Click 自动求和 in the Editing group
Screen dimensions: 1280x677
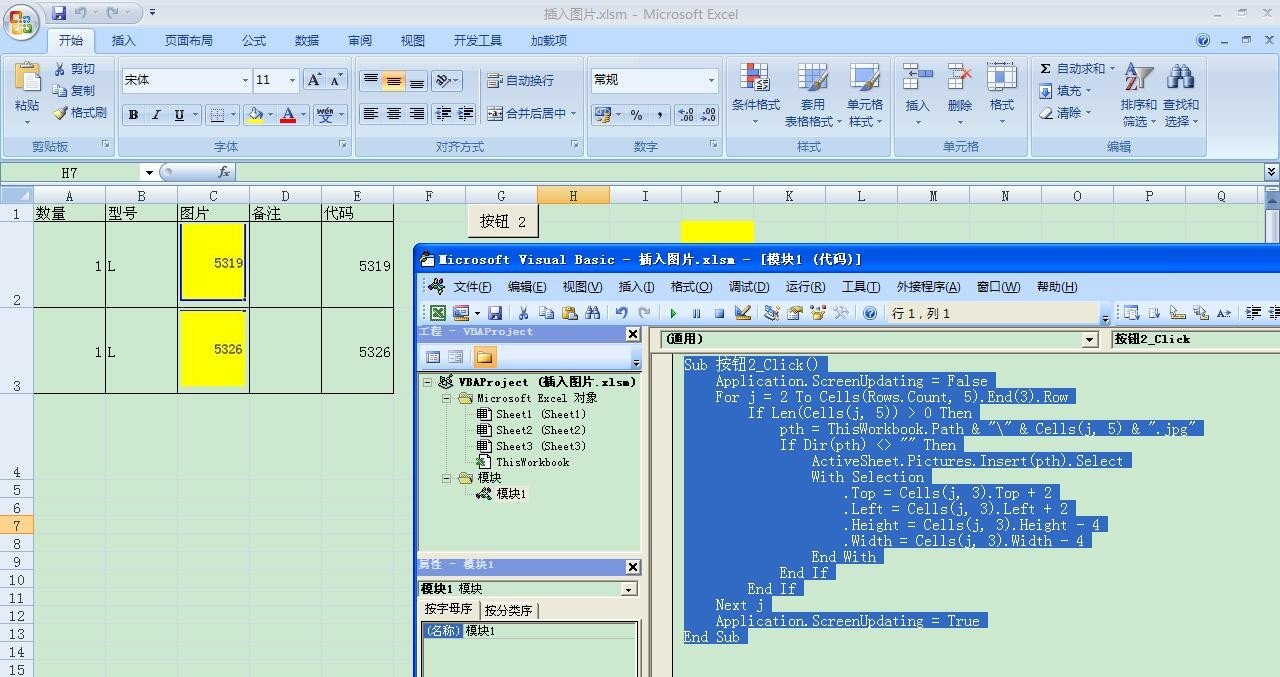(x=1077, y=68)
